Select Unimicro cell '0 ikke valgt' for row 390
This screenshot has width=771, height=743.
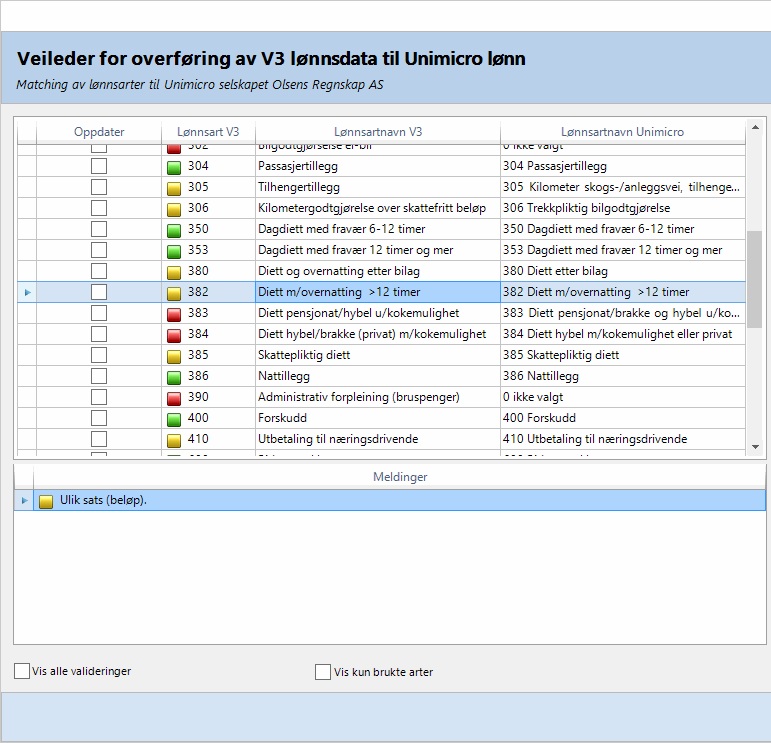point(622,397)
